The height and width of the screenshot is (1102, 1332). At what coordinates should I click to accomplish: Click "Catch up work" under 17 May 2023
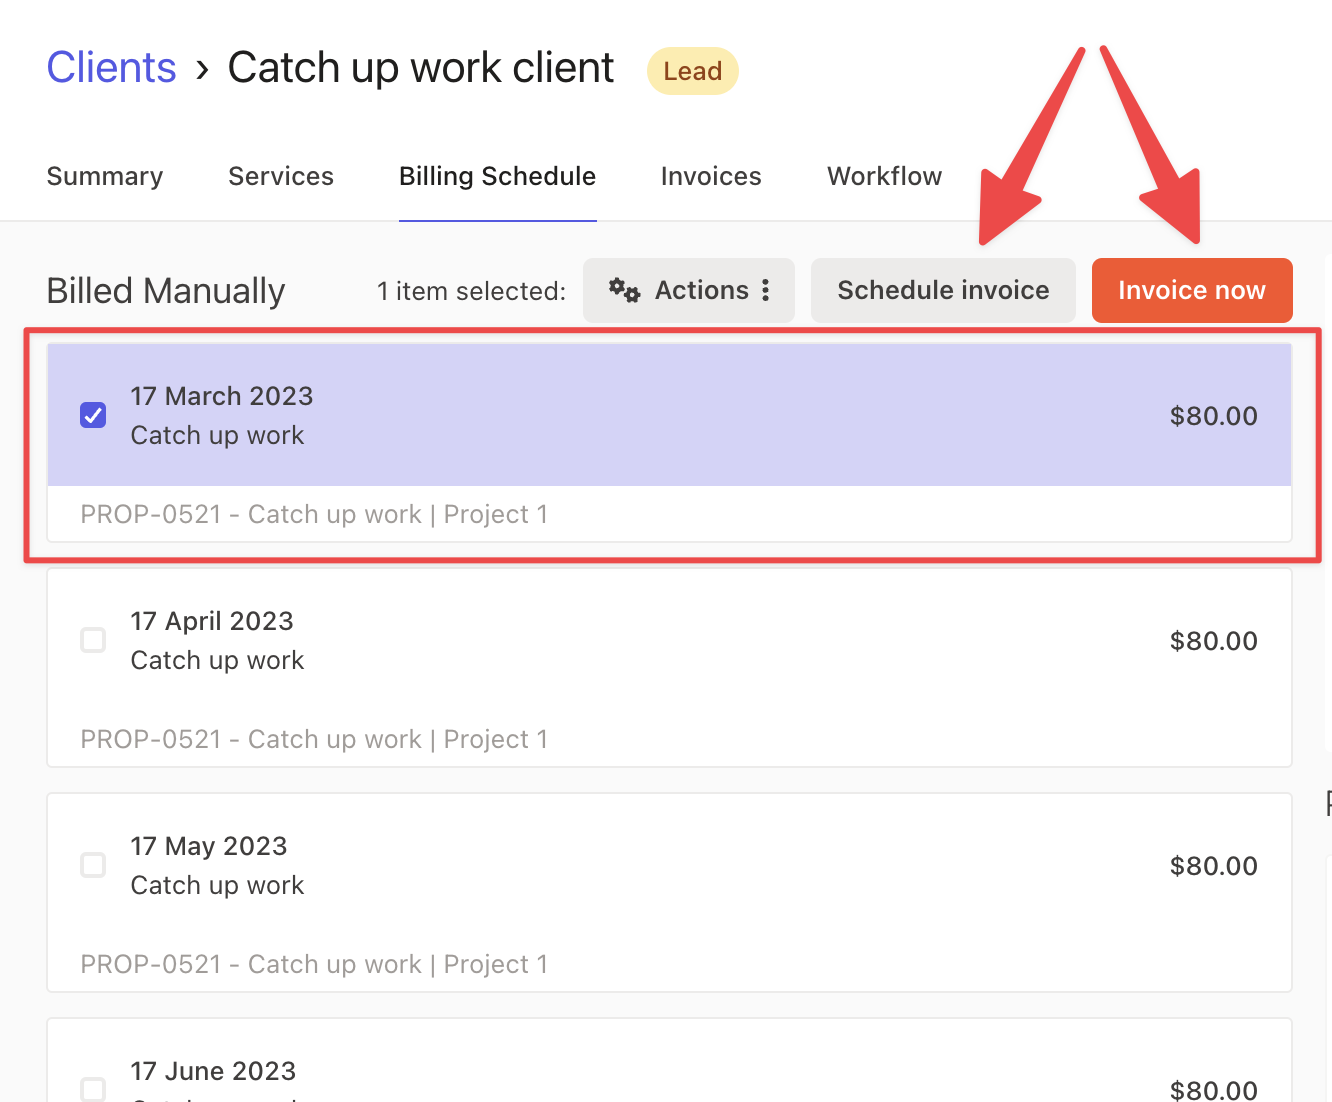[x=217, y=885]
